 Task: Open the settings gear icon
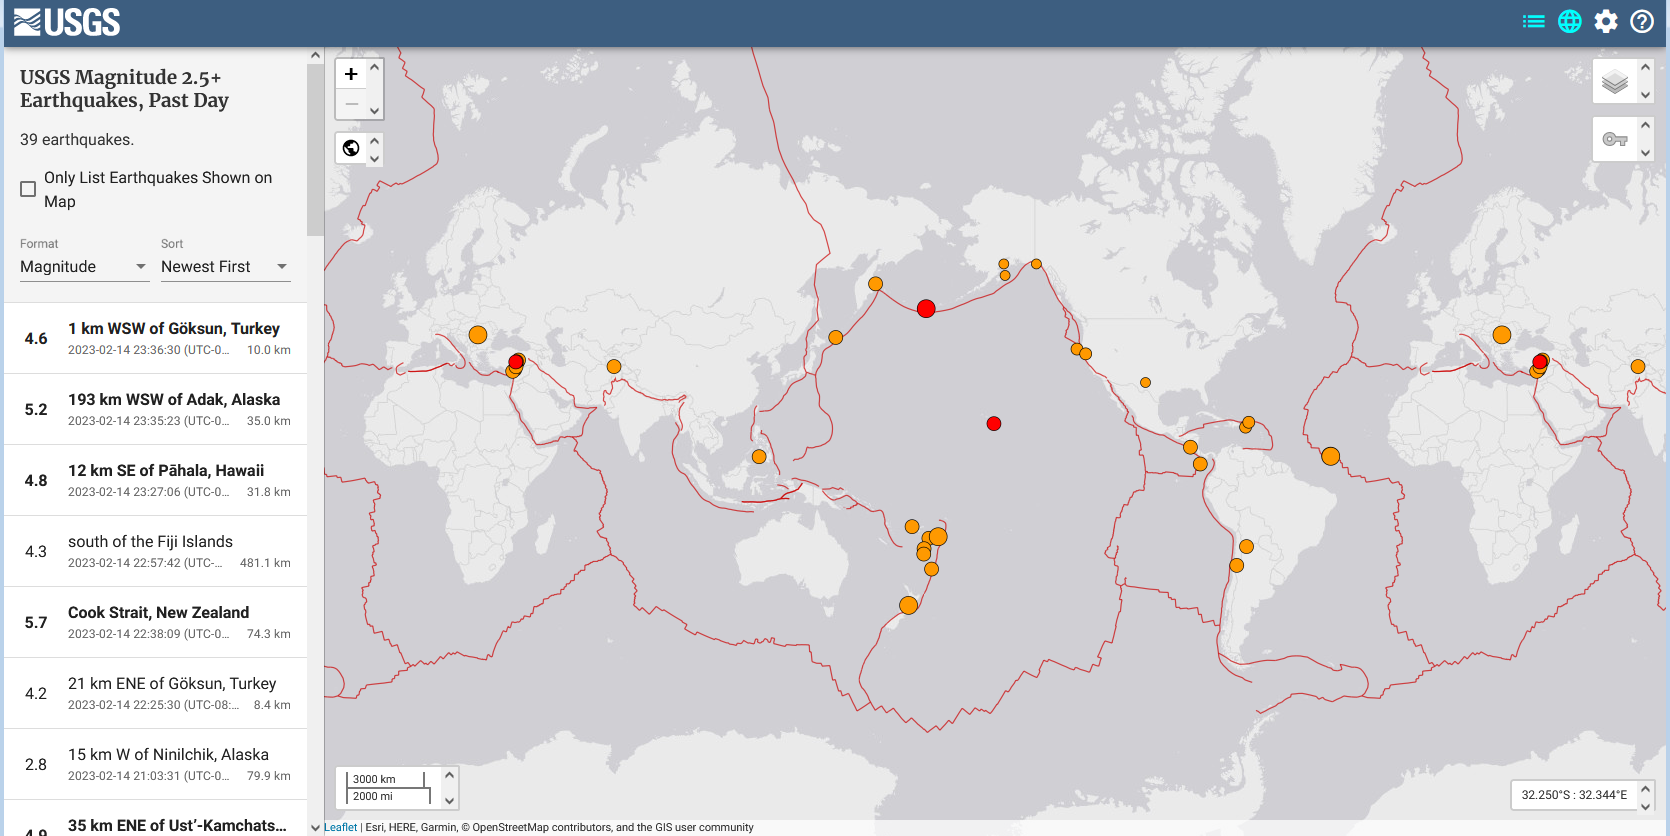[x=1606, y=21]
